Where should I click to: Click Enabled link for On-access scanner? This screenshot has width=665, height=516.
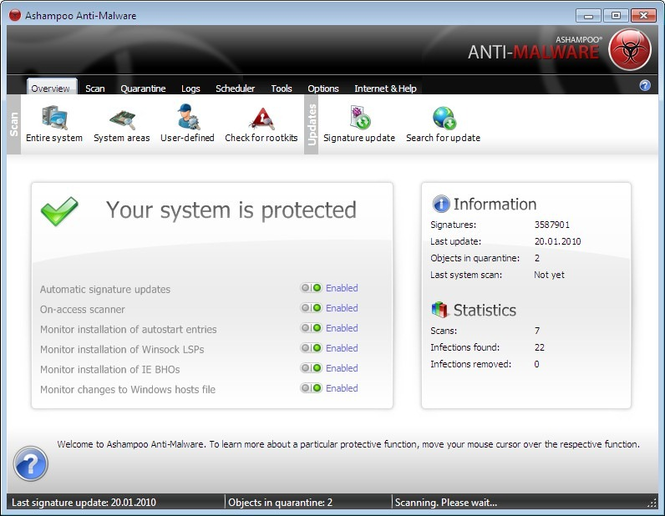point(342,308)
